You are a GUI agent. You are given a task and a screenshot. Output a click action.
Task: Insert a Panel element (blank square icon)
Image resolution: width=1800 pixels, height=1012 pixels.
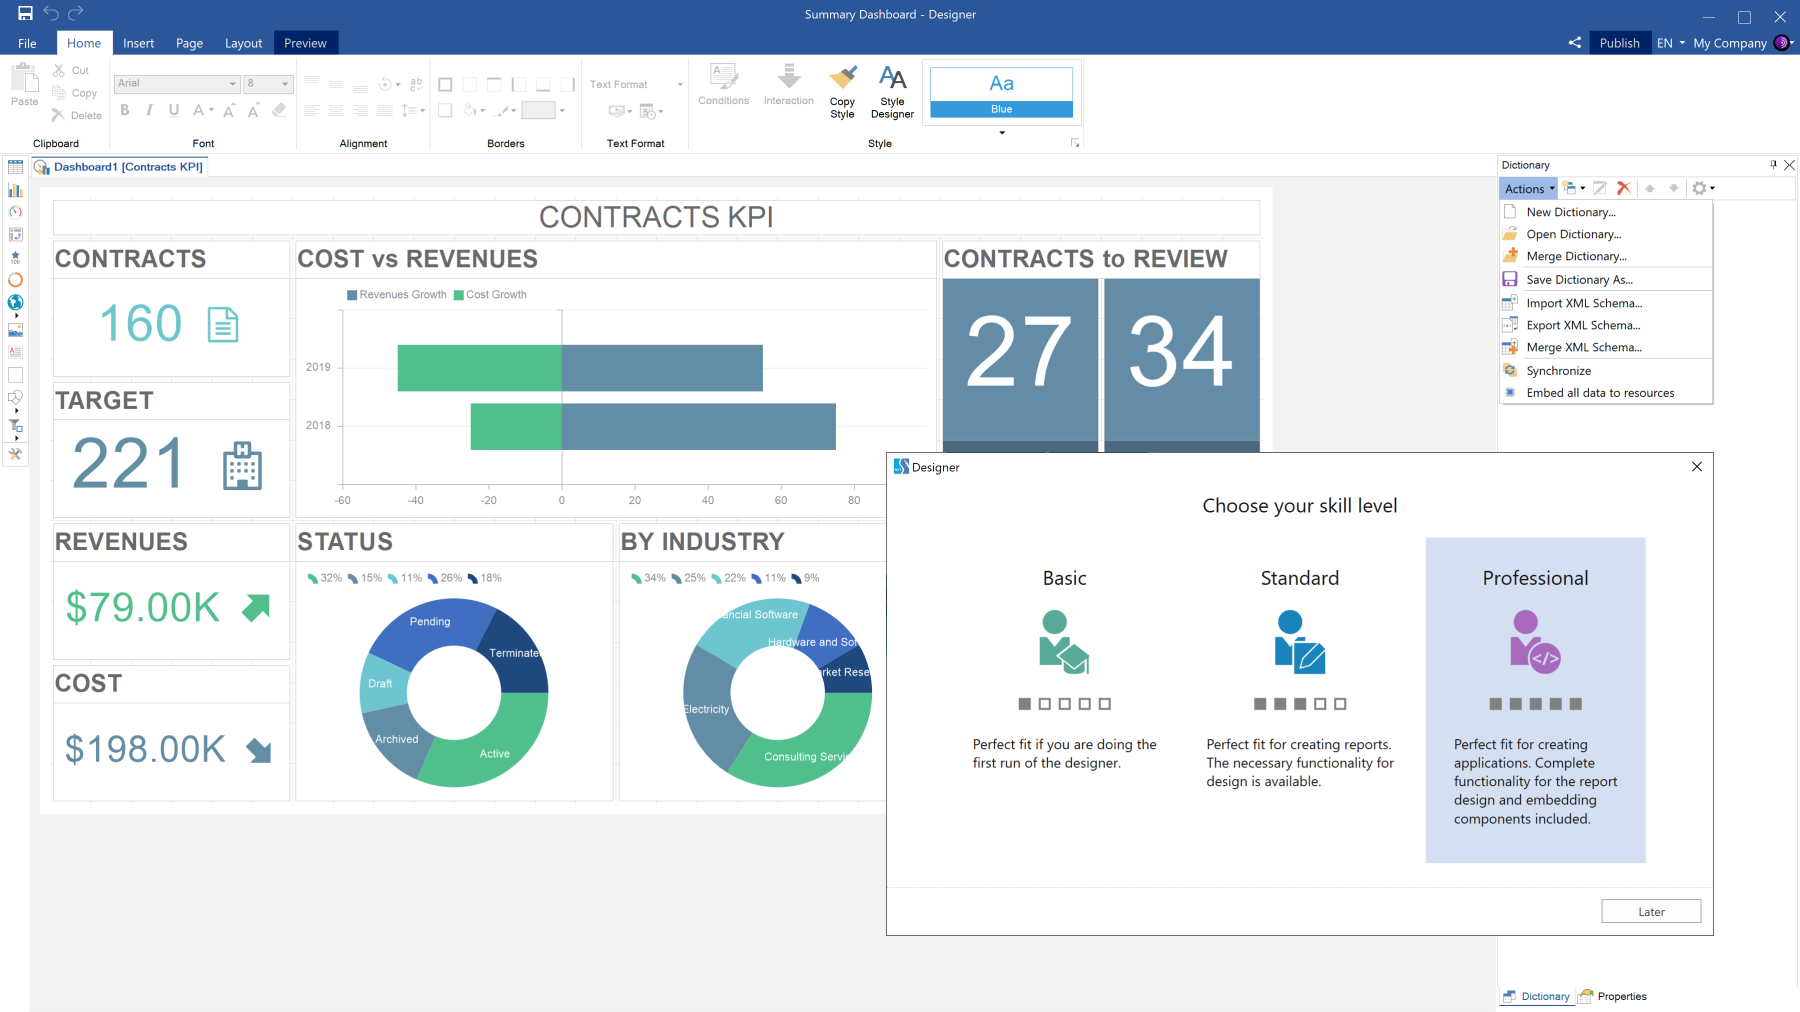(15, 375)
